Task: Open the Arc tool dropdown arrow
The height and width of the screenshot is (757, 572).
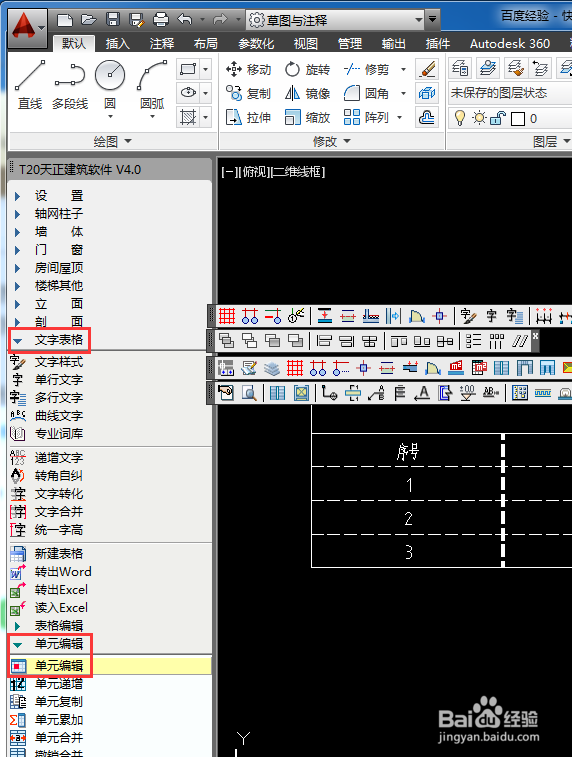Action: point(152,116)
